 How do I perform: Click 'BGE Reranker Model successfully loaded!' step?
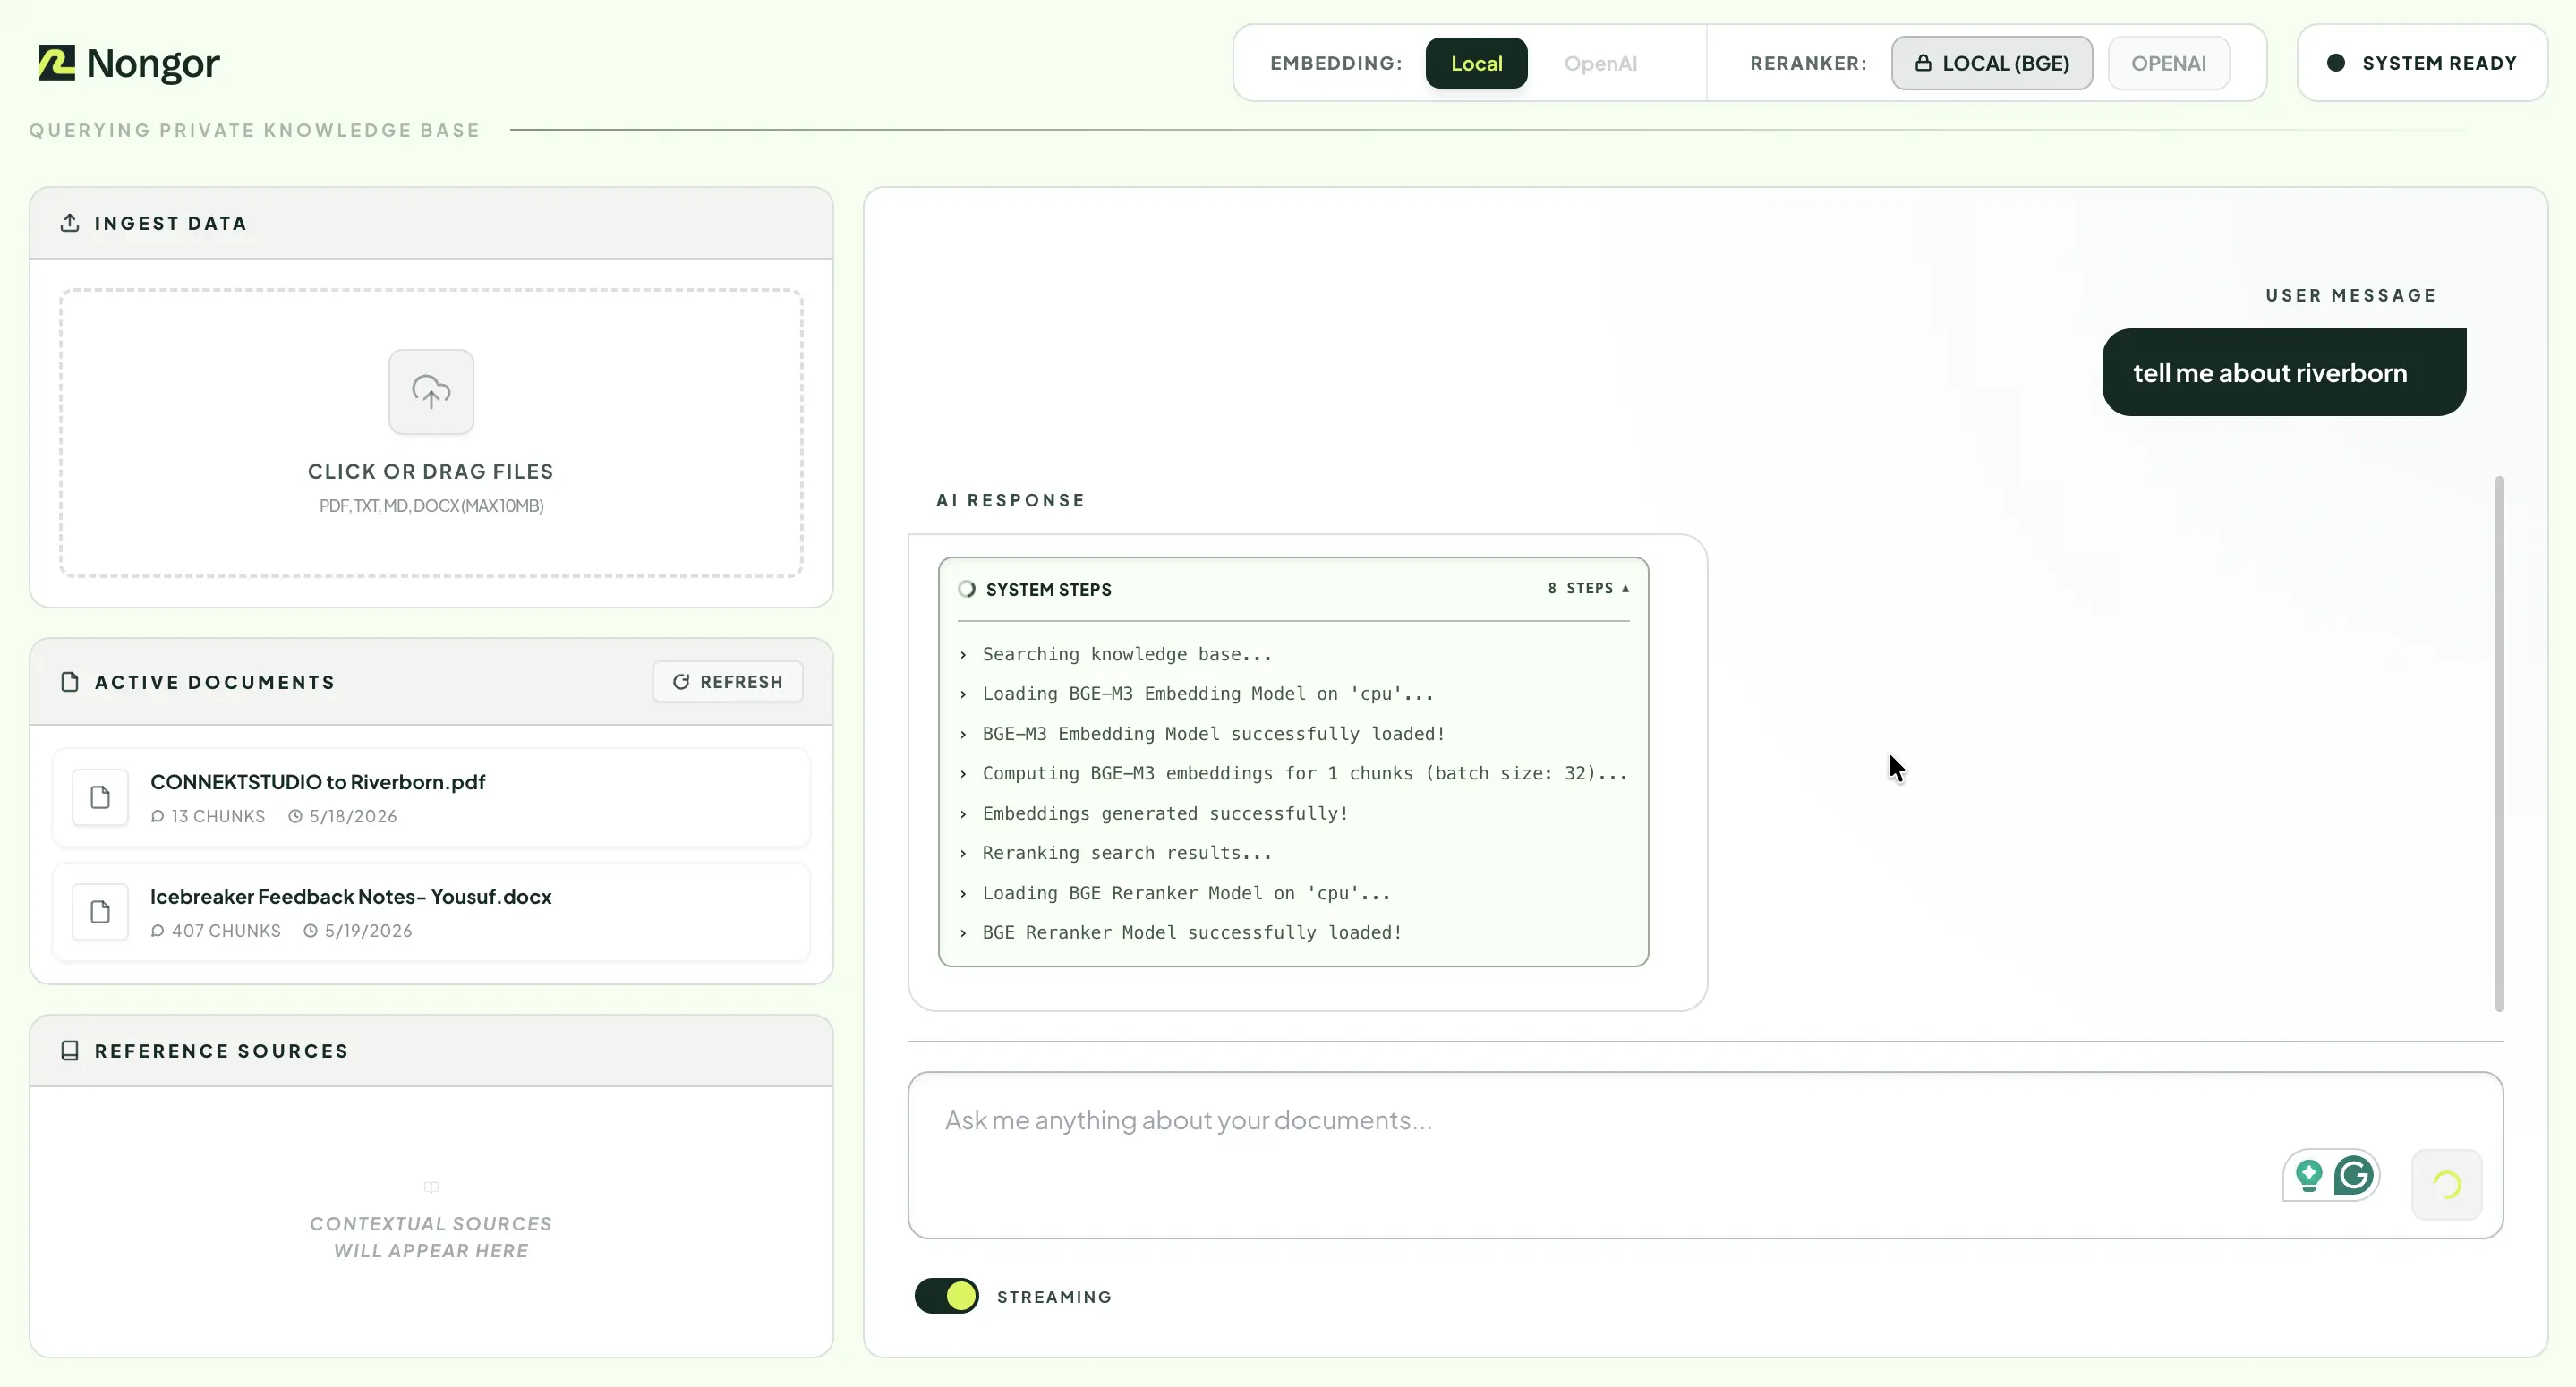point(1192,932)
